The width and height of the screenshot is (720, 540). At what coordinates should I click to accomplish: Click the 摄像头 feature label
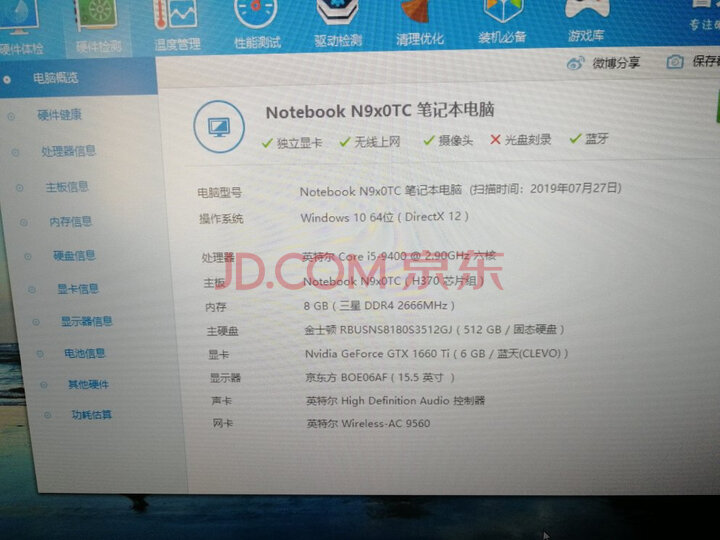click(456, 140)
